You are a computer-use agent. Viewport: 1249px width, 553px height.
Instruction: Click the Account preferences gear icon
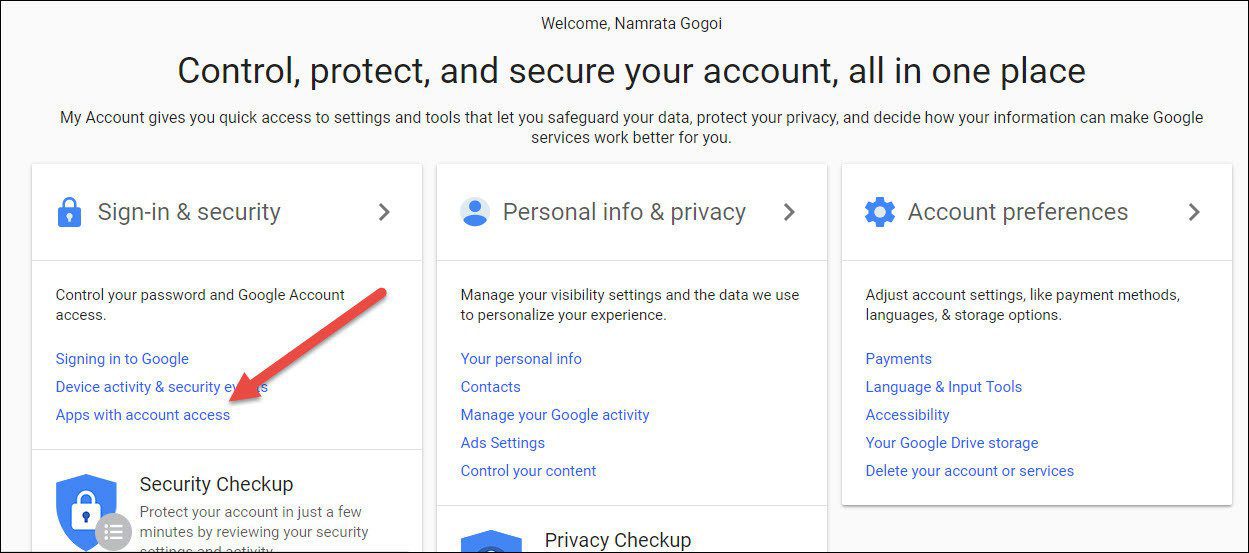point(880,212)
